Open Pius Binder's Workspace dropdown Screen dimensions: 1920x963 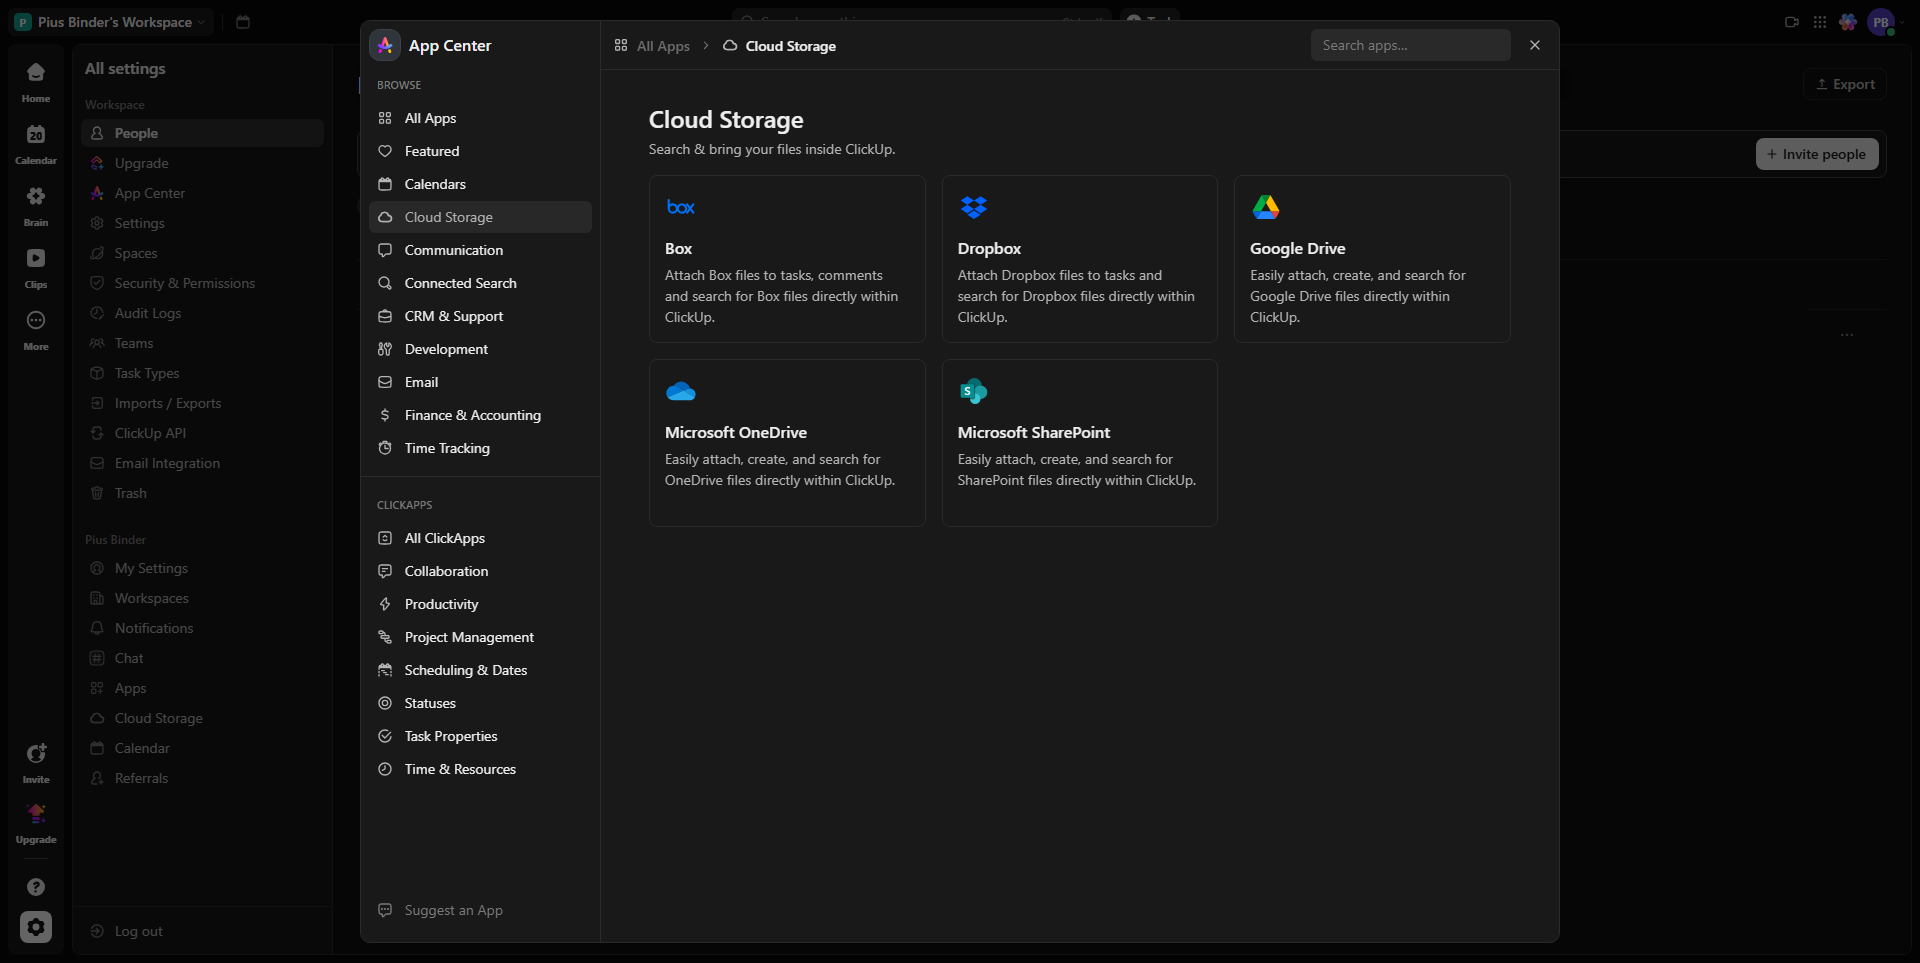point(112,22)
